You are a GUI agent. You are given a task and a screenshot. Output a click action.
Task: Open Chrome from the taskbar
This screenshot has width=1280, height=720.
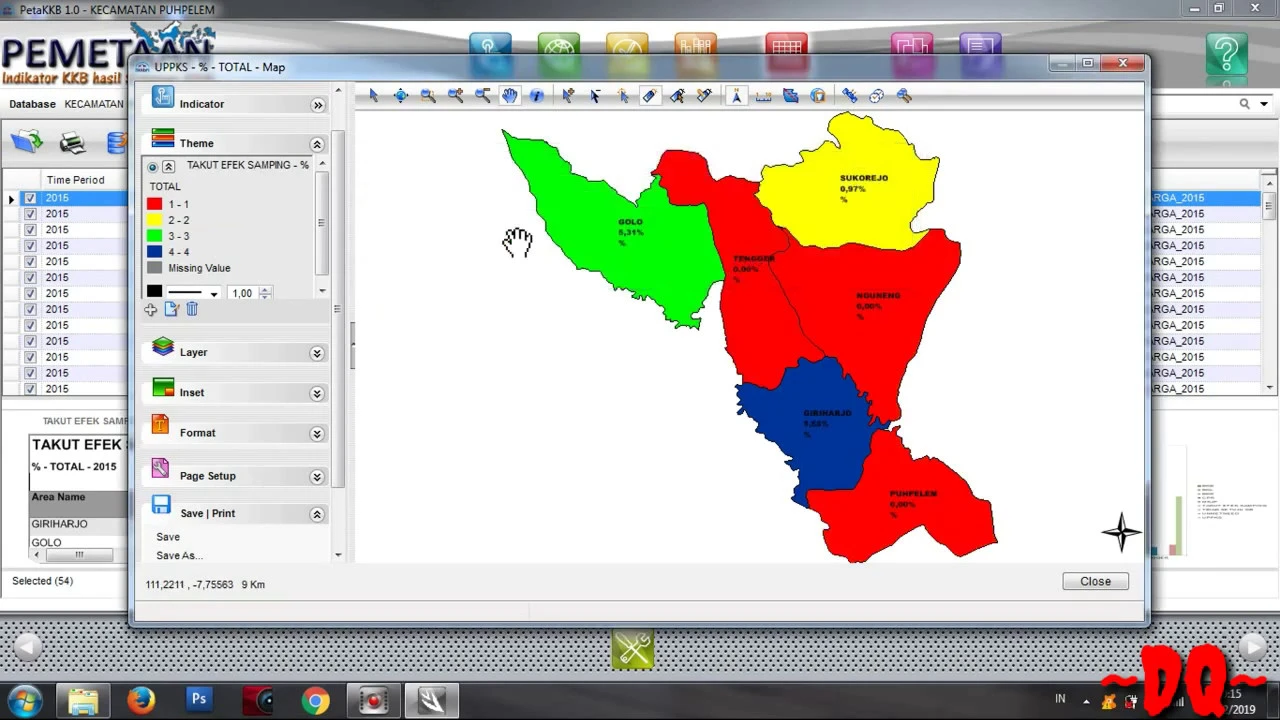click(x=315, y=701)
